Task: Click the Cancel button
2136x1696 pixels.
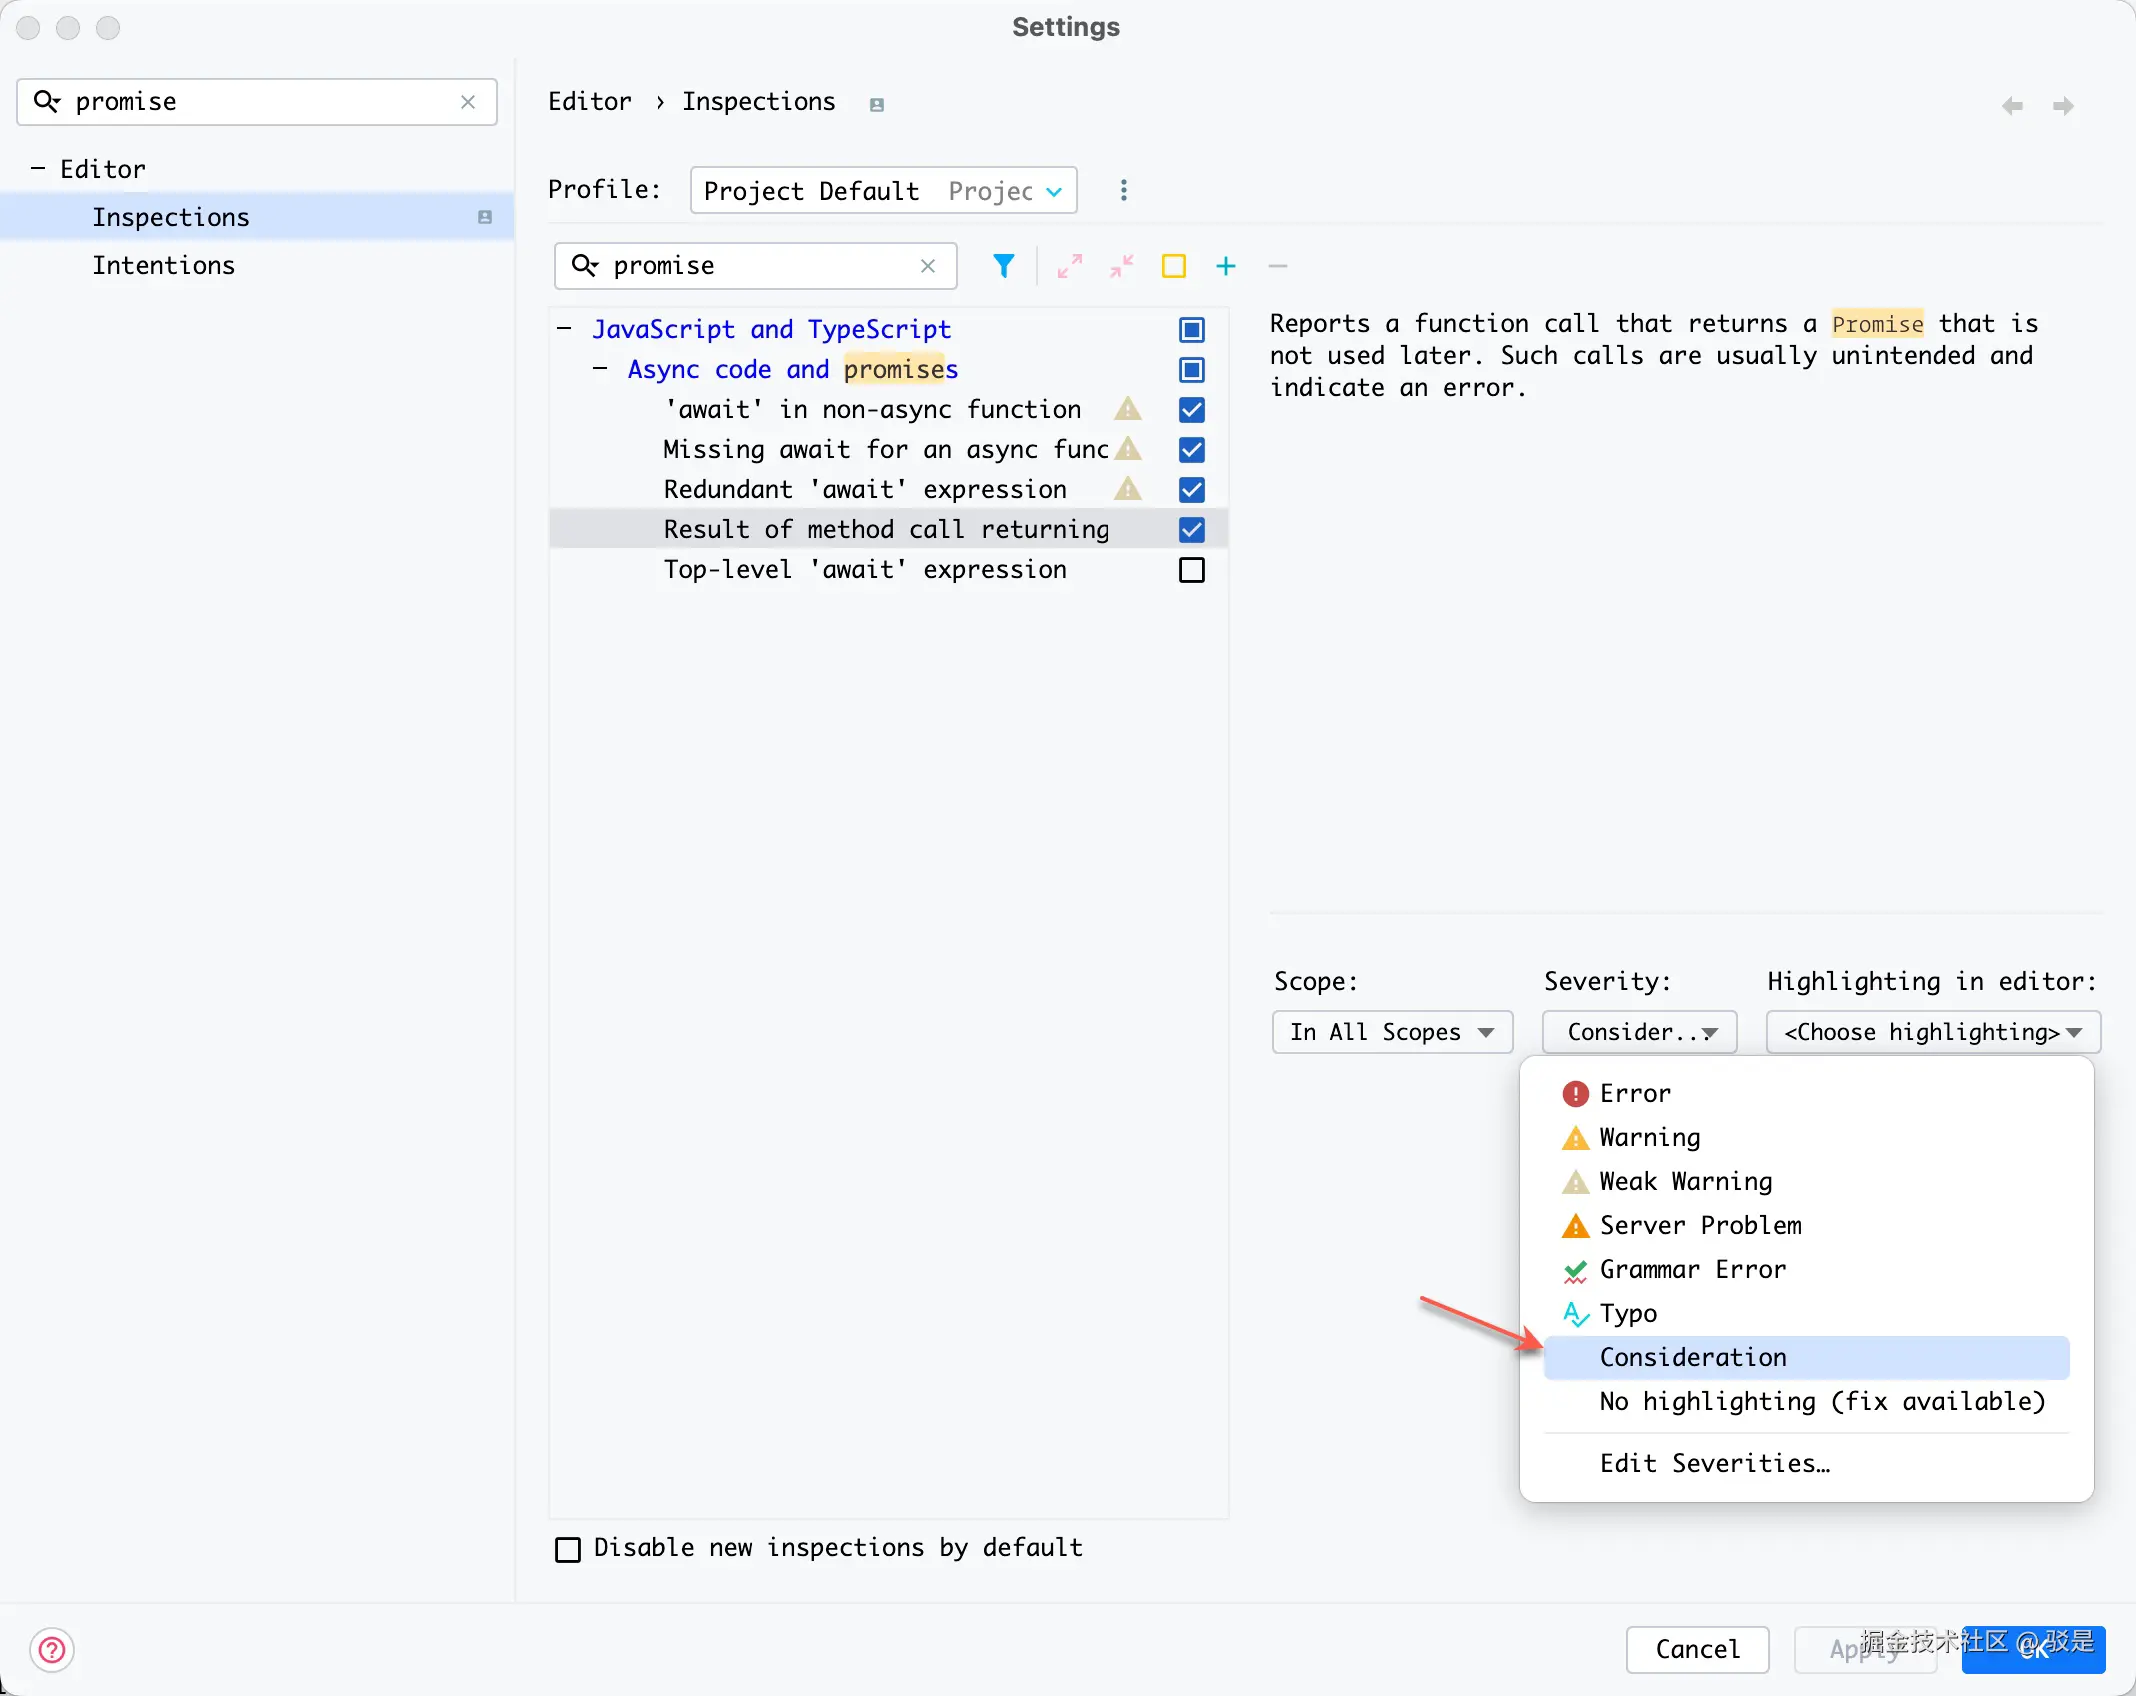Action: [x=1696, y=1649]
